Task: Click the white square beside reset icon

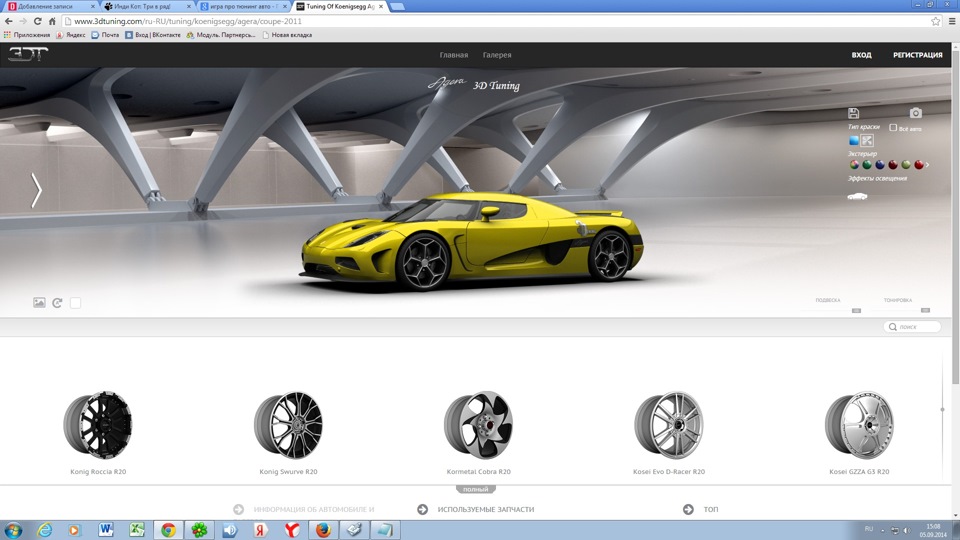Action: pos(75,302)
